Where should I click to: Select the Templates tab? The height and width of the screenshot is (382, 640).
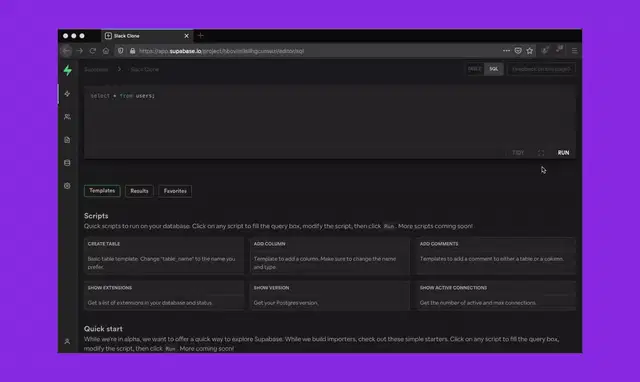coord(102,191)
